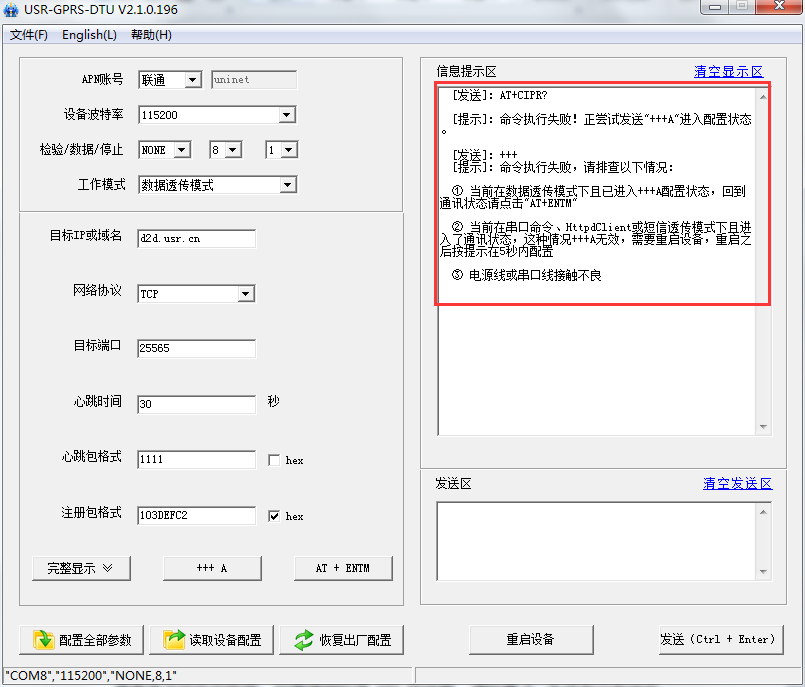Open the parity dropdown showing NONE
805x687 pixels.
(x=184, y=149)
